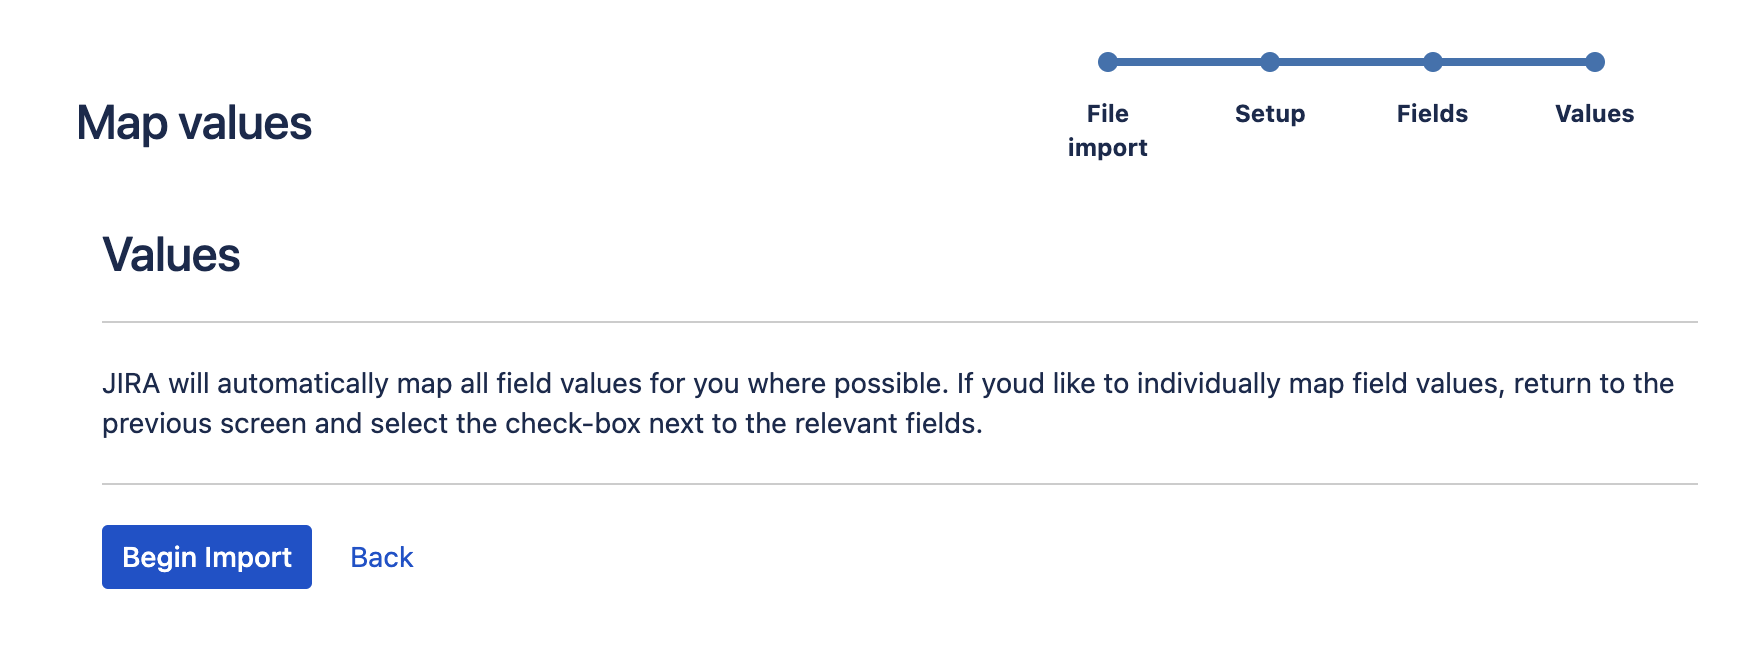Open the Fields step label
1754x668 pixels.
pos(1432,114)
